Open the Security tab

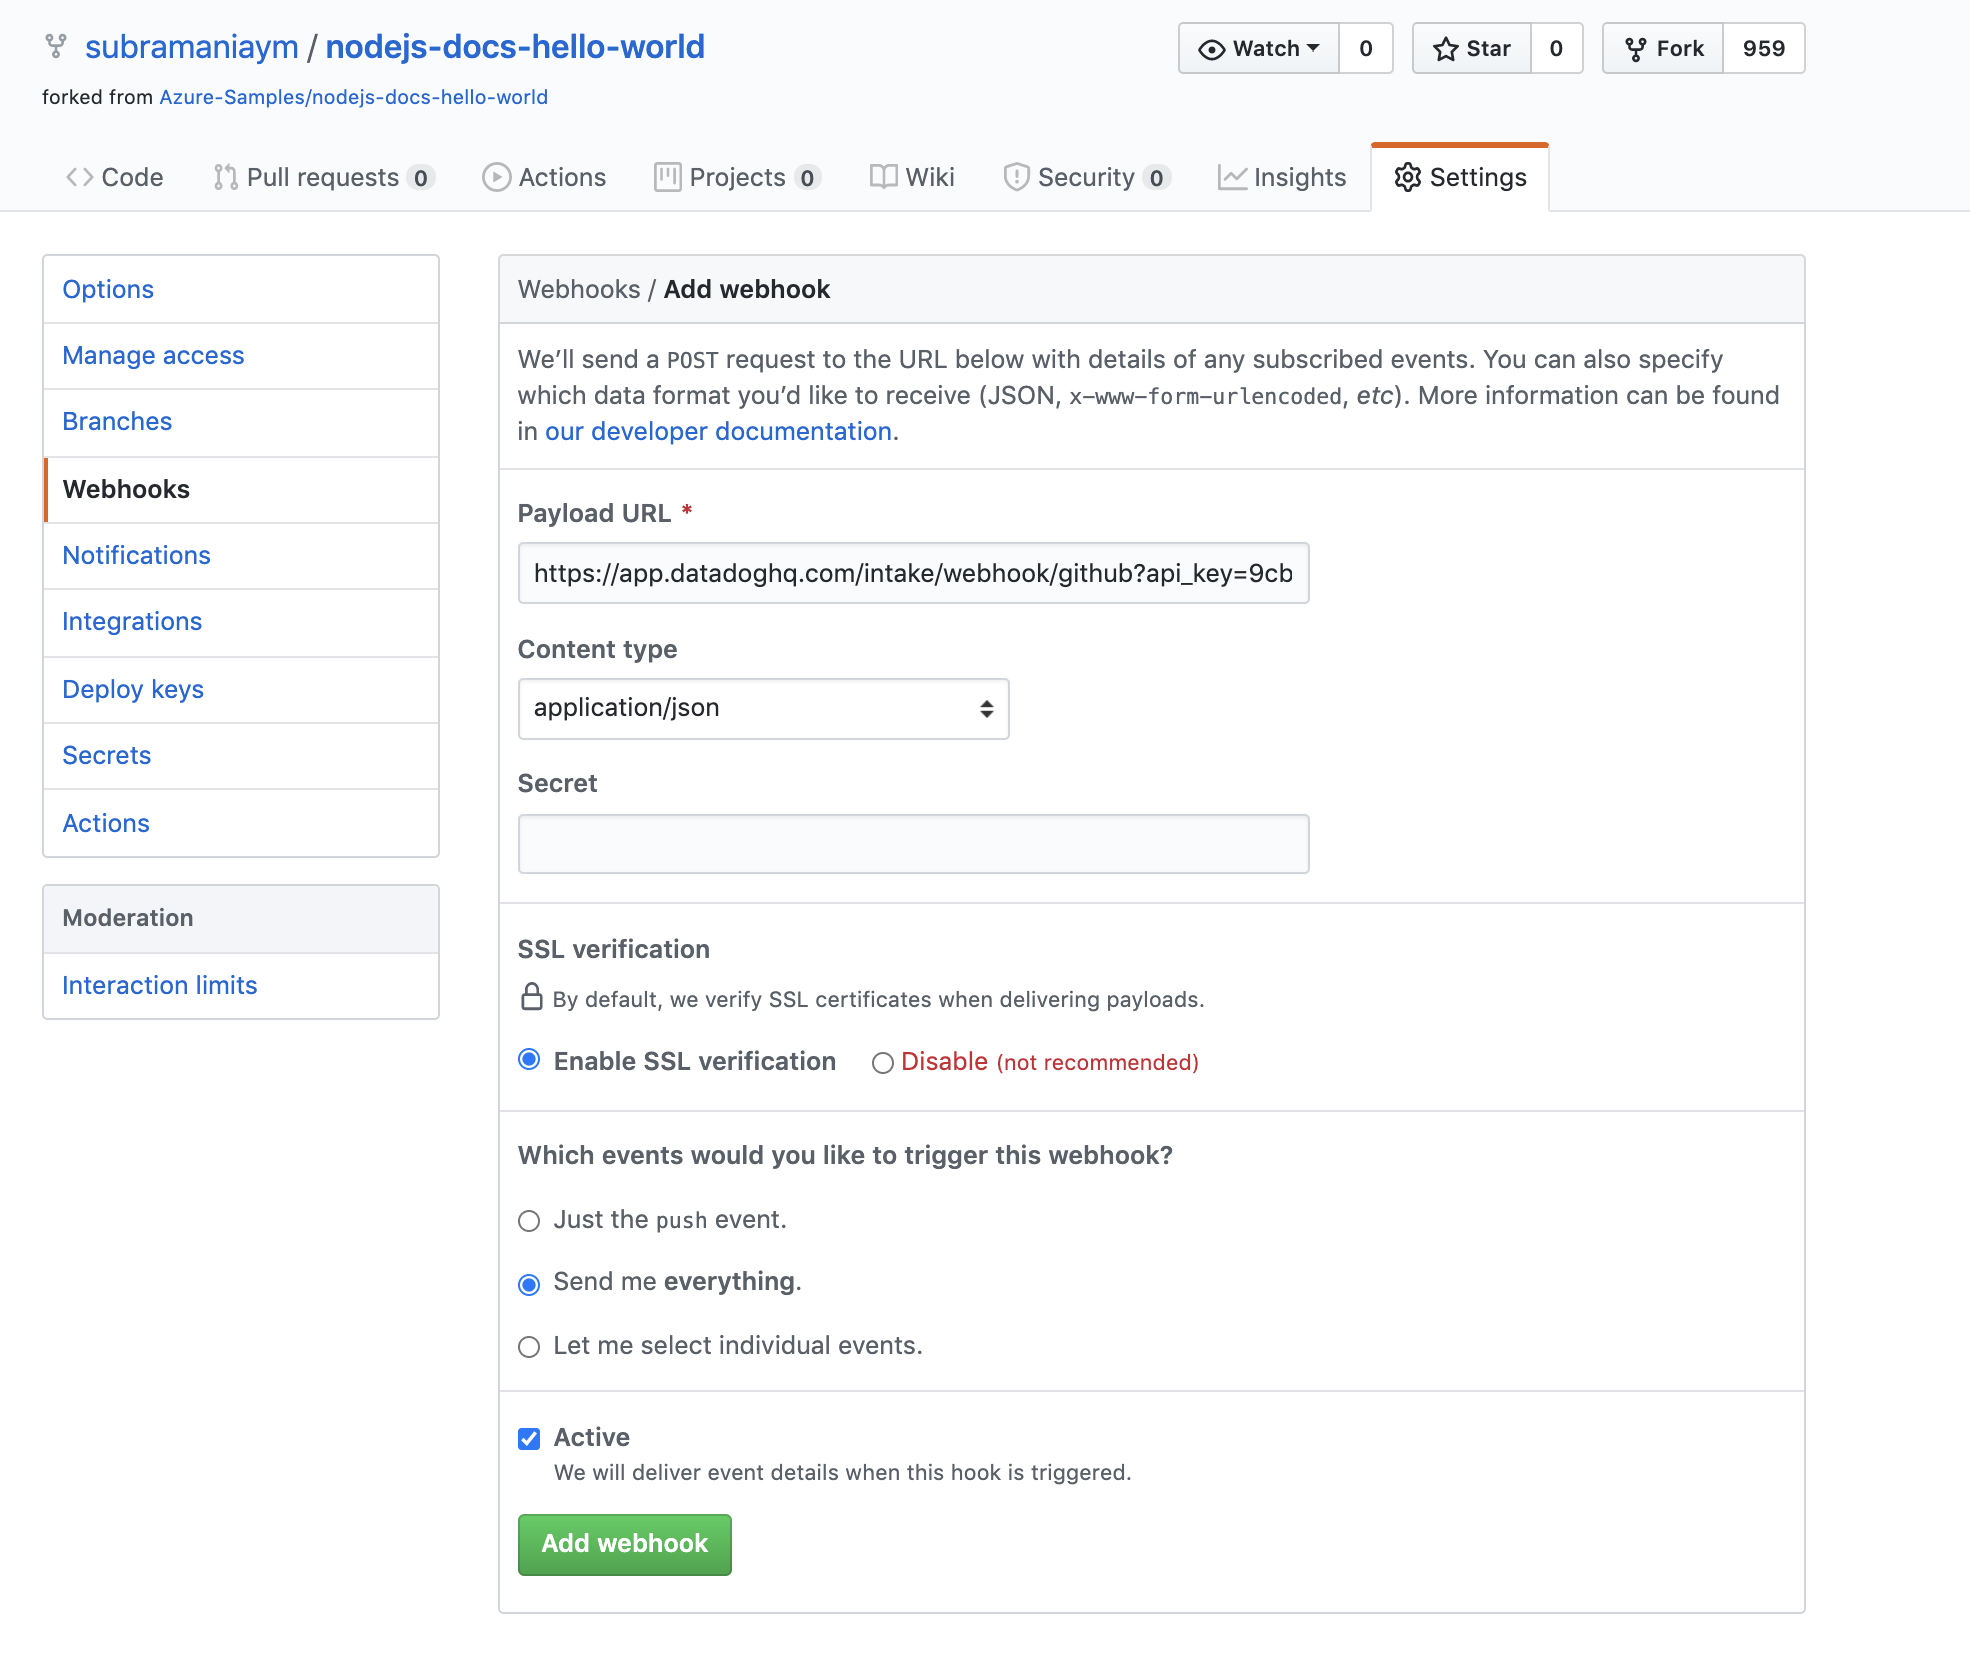(1087, 177)
